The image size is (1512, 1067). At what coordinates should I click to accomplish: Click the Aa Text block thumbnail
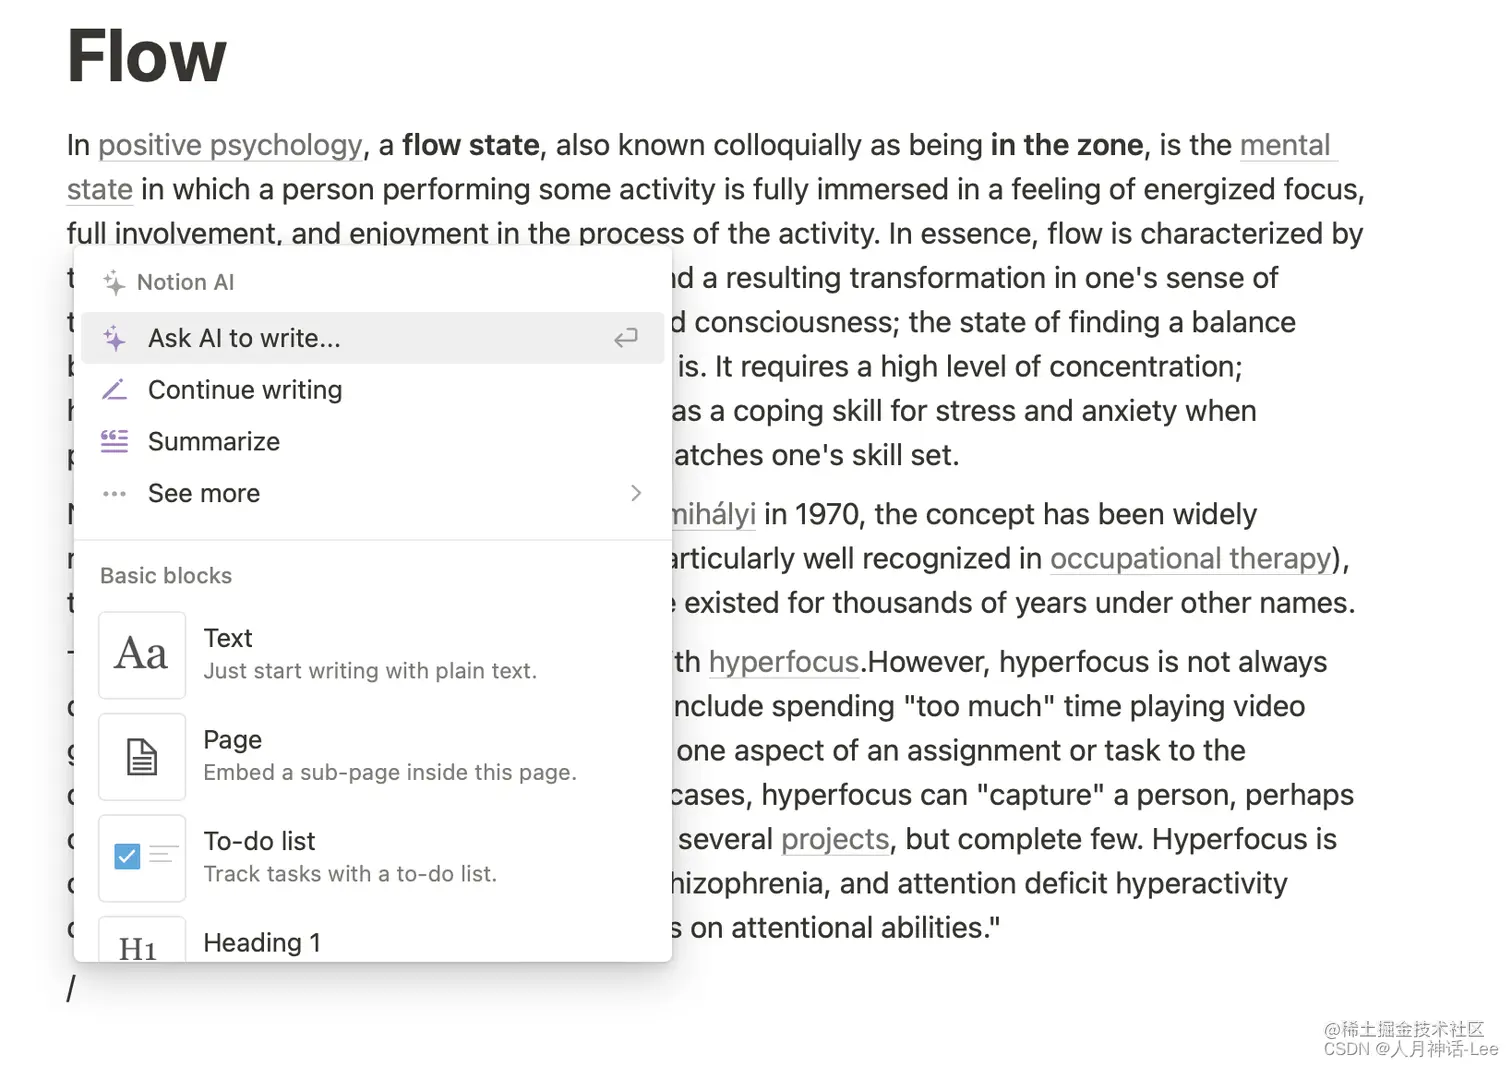click(x=142, y=655)
